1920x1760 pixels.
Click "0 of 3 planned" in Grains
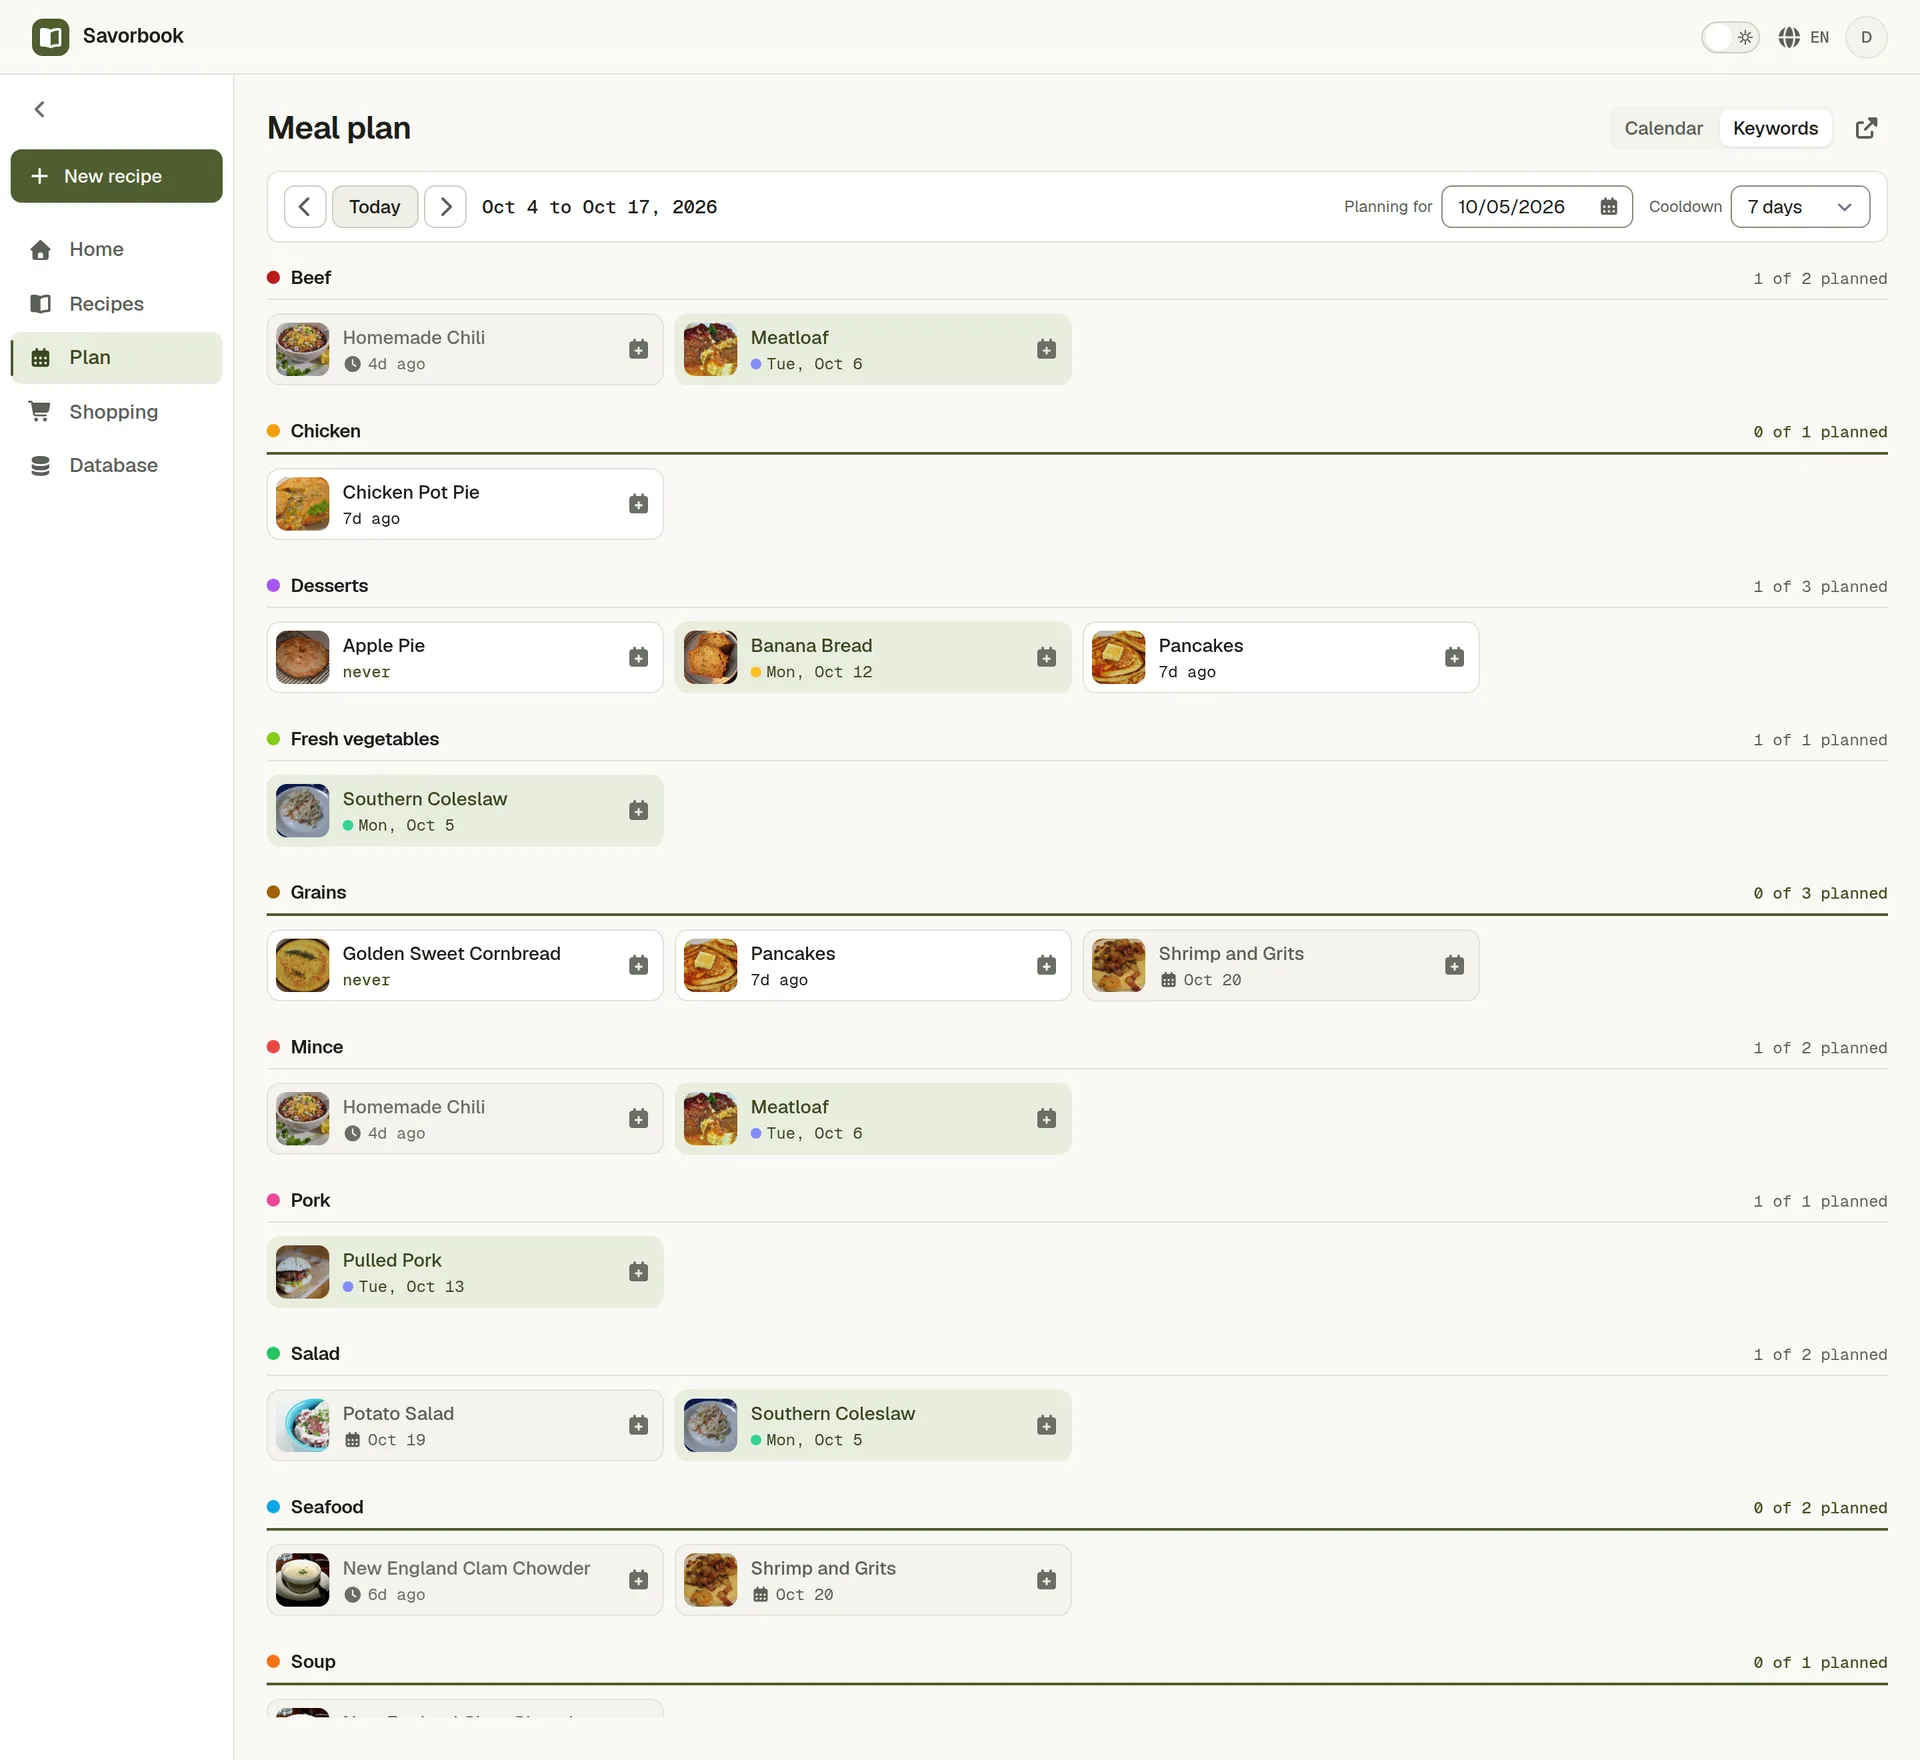coord(1820,893)
